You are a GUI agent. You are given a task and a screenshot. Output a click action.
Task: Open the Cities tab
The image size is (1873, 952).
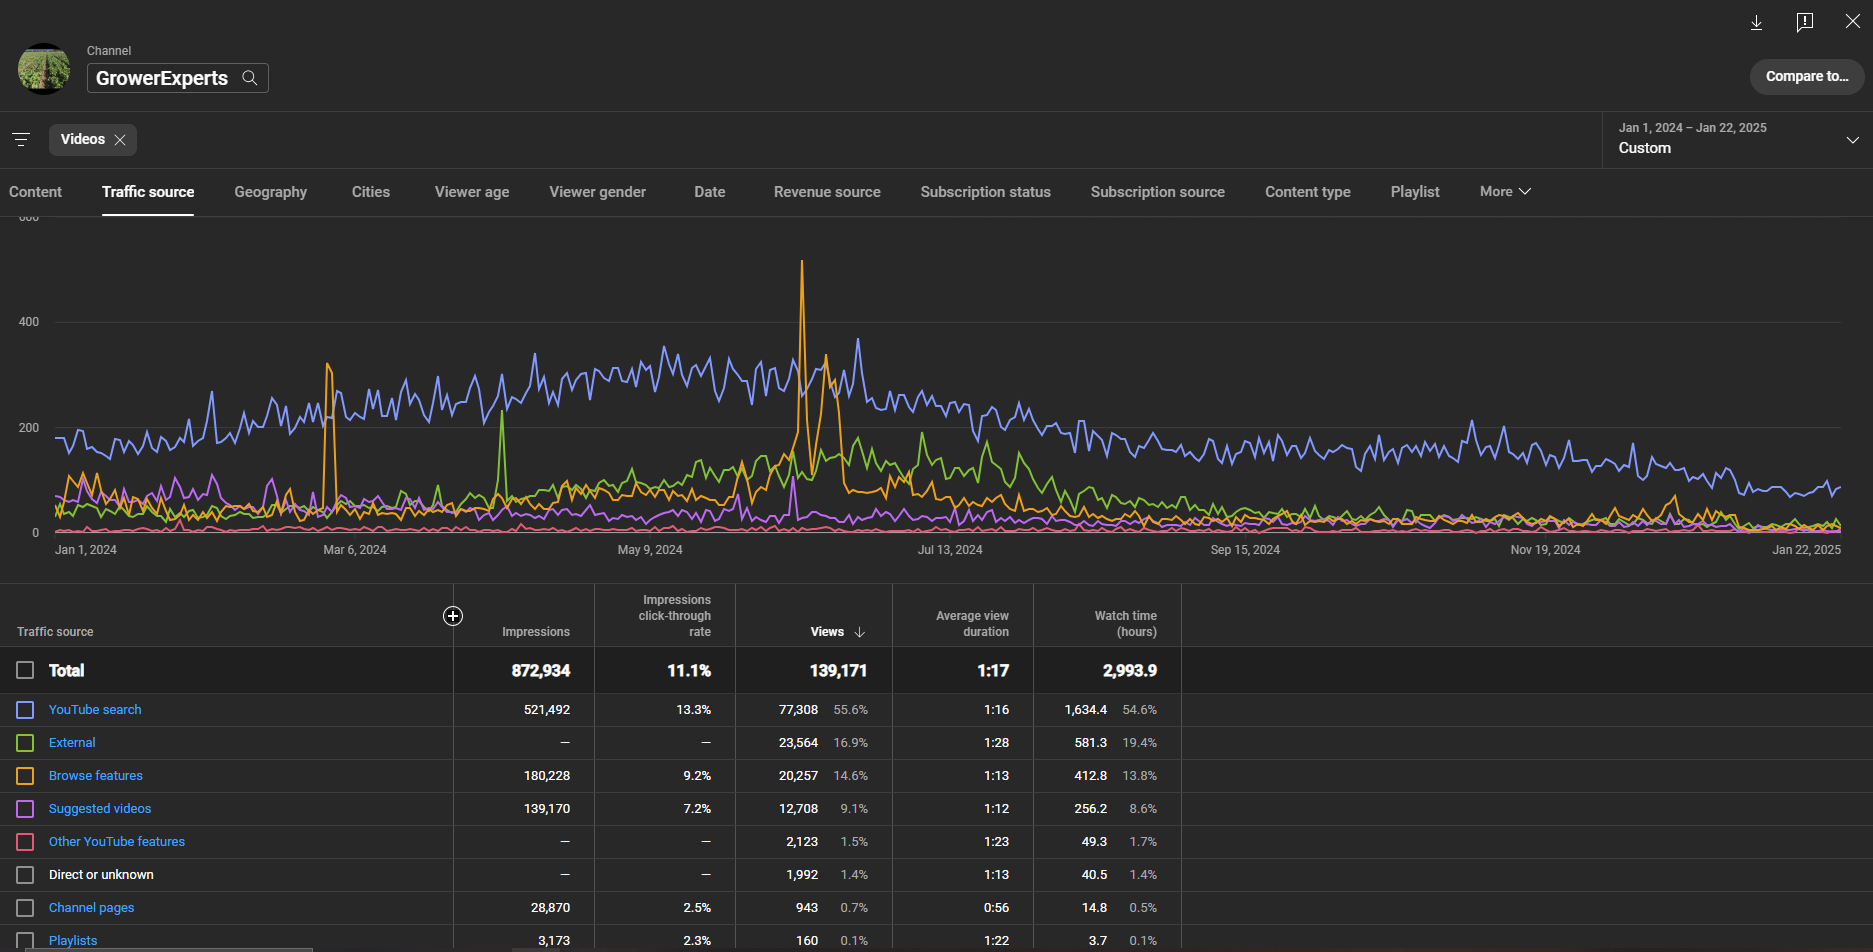pos(371,192)
